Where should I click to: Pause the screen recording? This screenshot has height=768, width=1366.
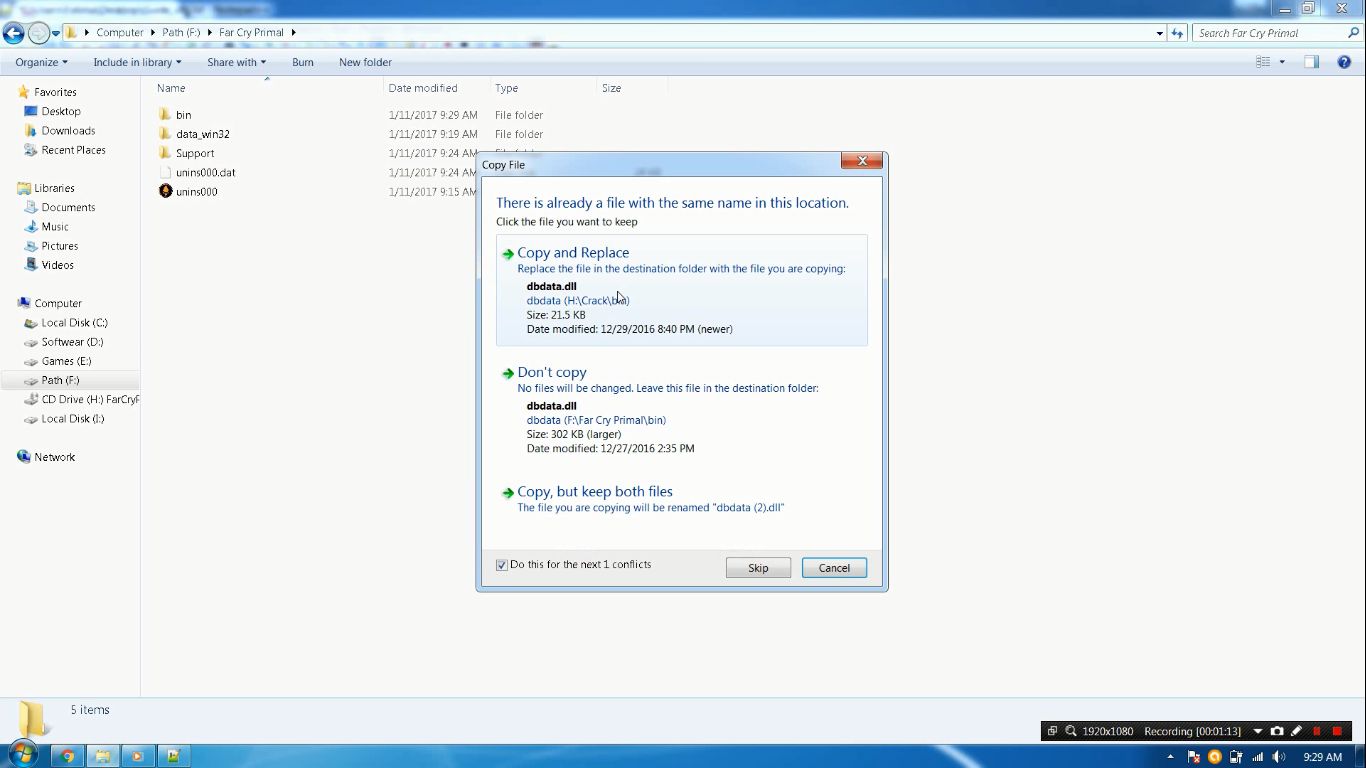pos(1317,731)
